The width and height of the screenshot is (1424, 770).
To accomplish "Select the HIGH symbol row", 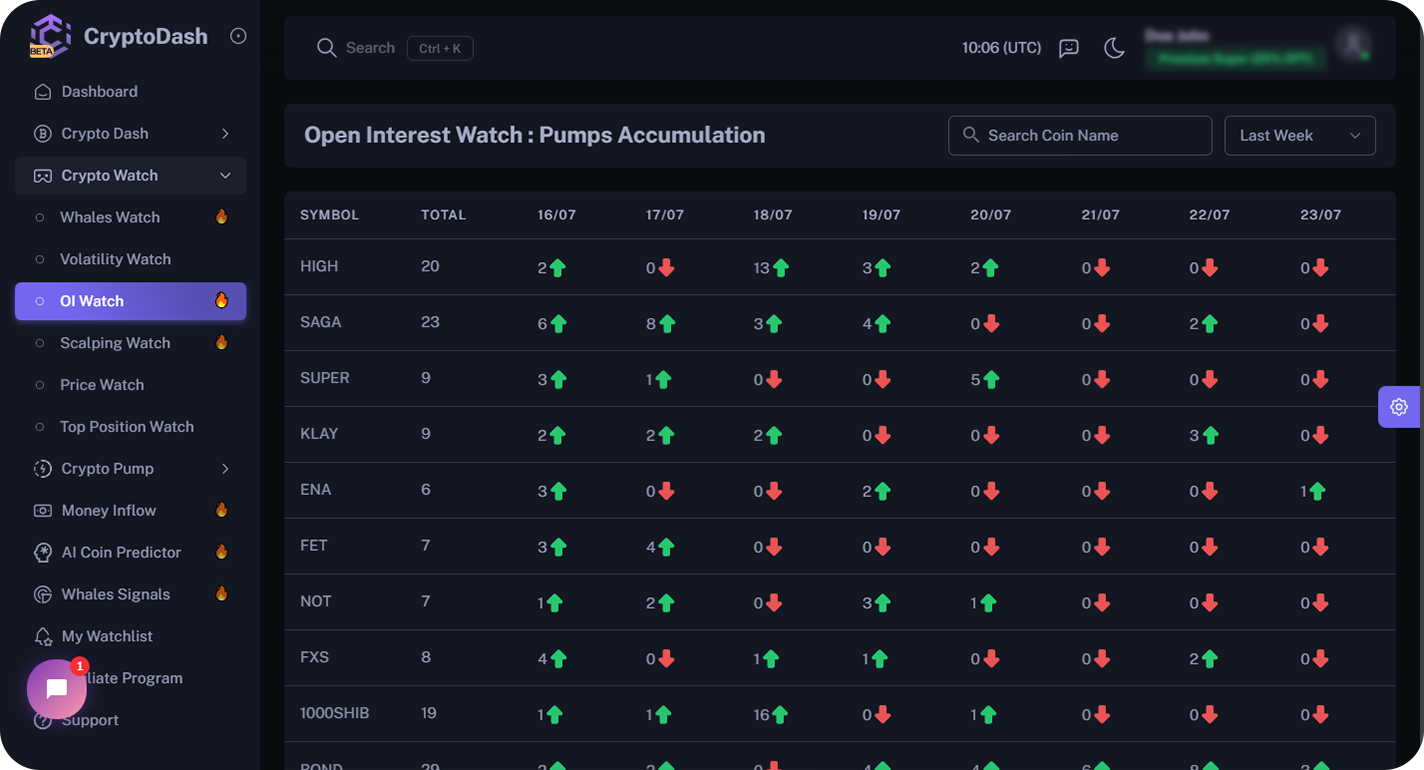I will [x=840, y=267].
